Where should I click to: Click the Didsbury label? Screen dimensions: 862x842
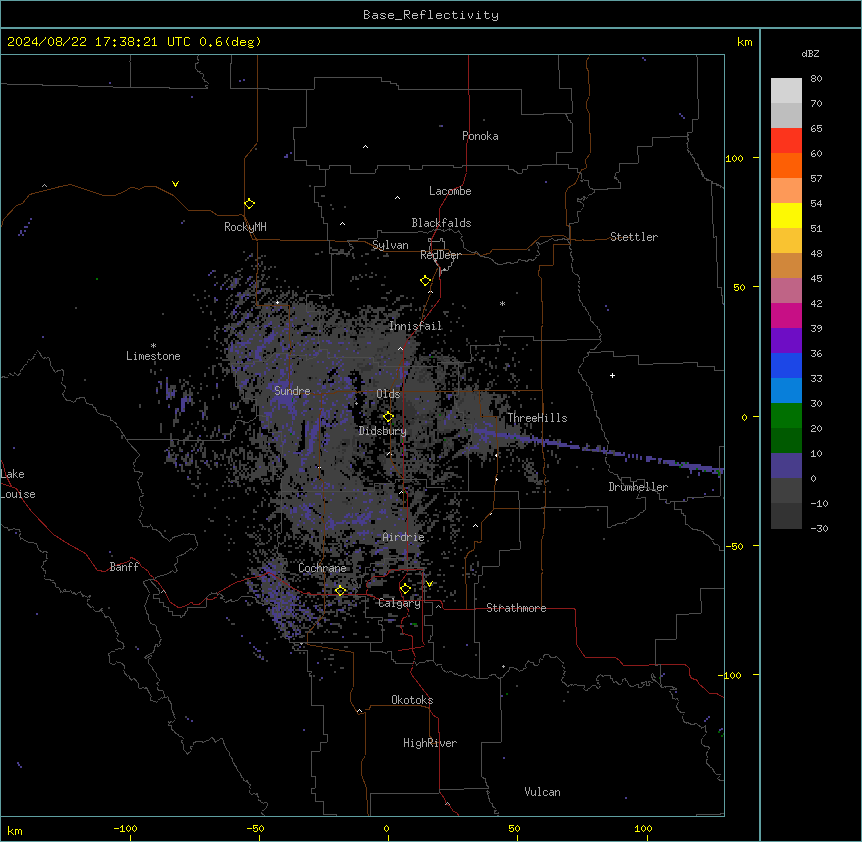(383, 431)
